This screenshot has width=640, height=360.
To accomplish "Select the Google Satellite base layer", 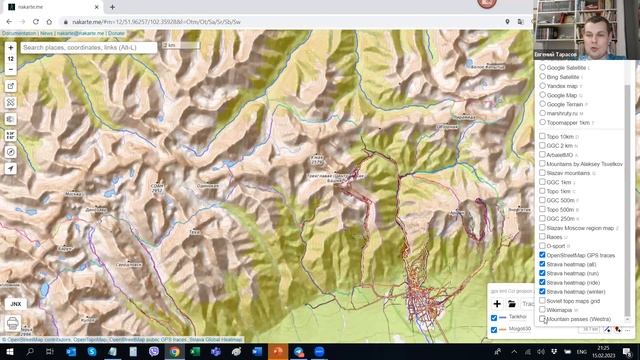I will (x=542, y=67).
